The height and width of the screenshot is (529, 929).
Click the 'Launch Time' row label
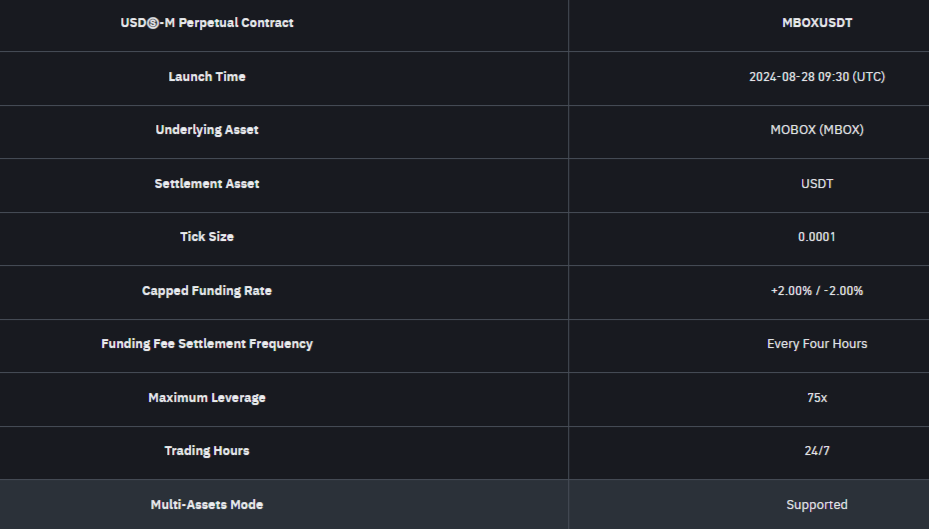click(207, 77)
